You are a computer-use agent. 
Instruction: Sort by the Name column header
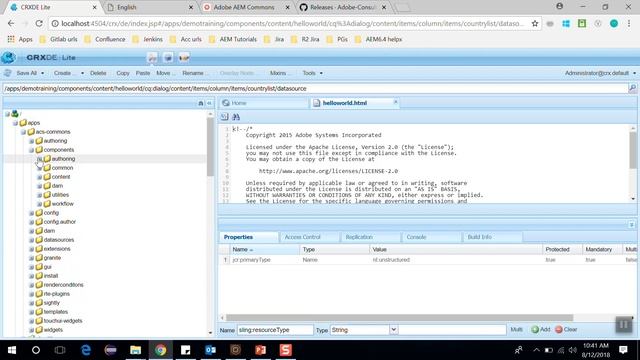pyautogui.click(x=265, y=249)
